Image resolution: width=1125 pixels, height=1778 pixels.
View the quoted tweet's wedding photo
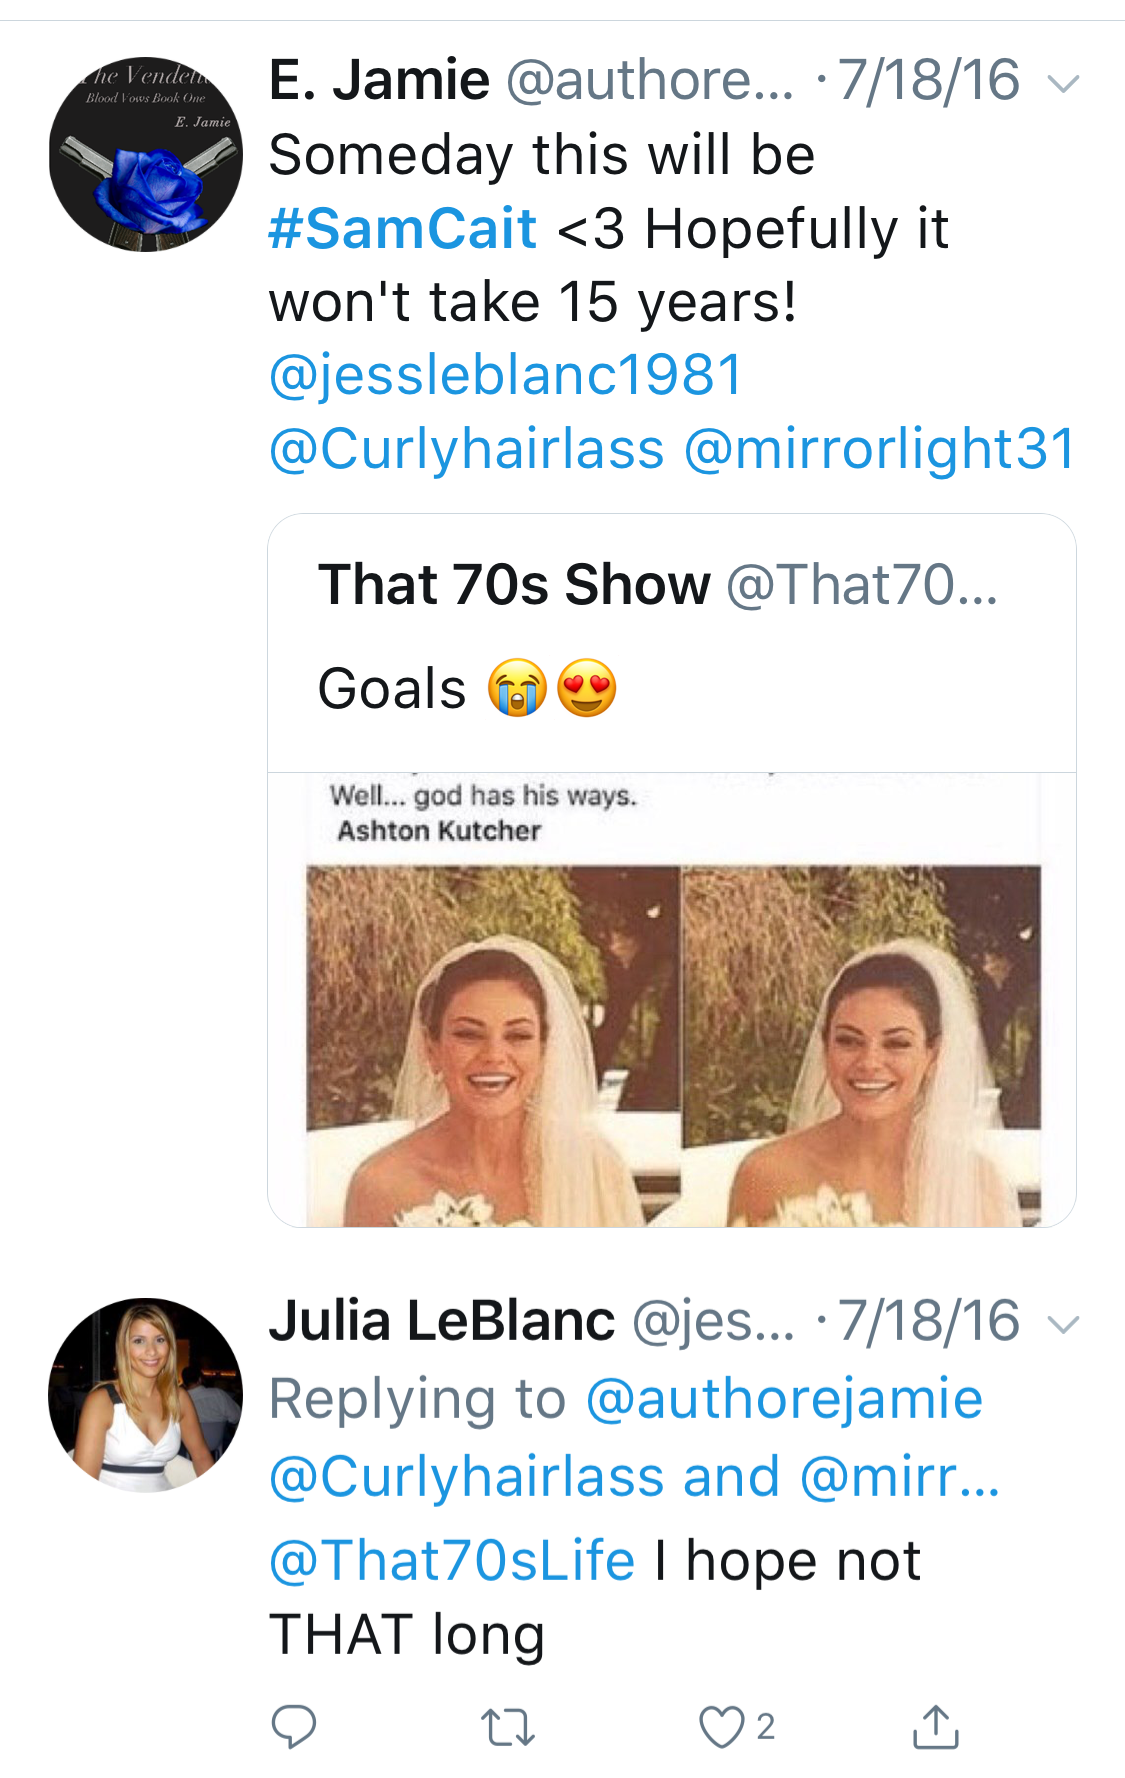(672, 1000)
